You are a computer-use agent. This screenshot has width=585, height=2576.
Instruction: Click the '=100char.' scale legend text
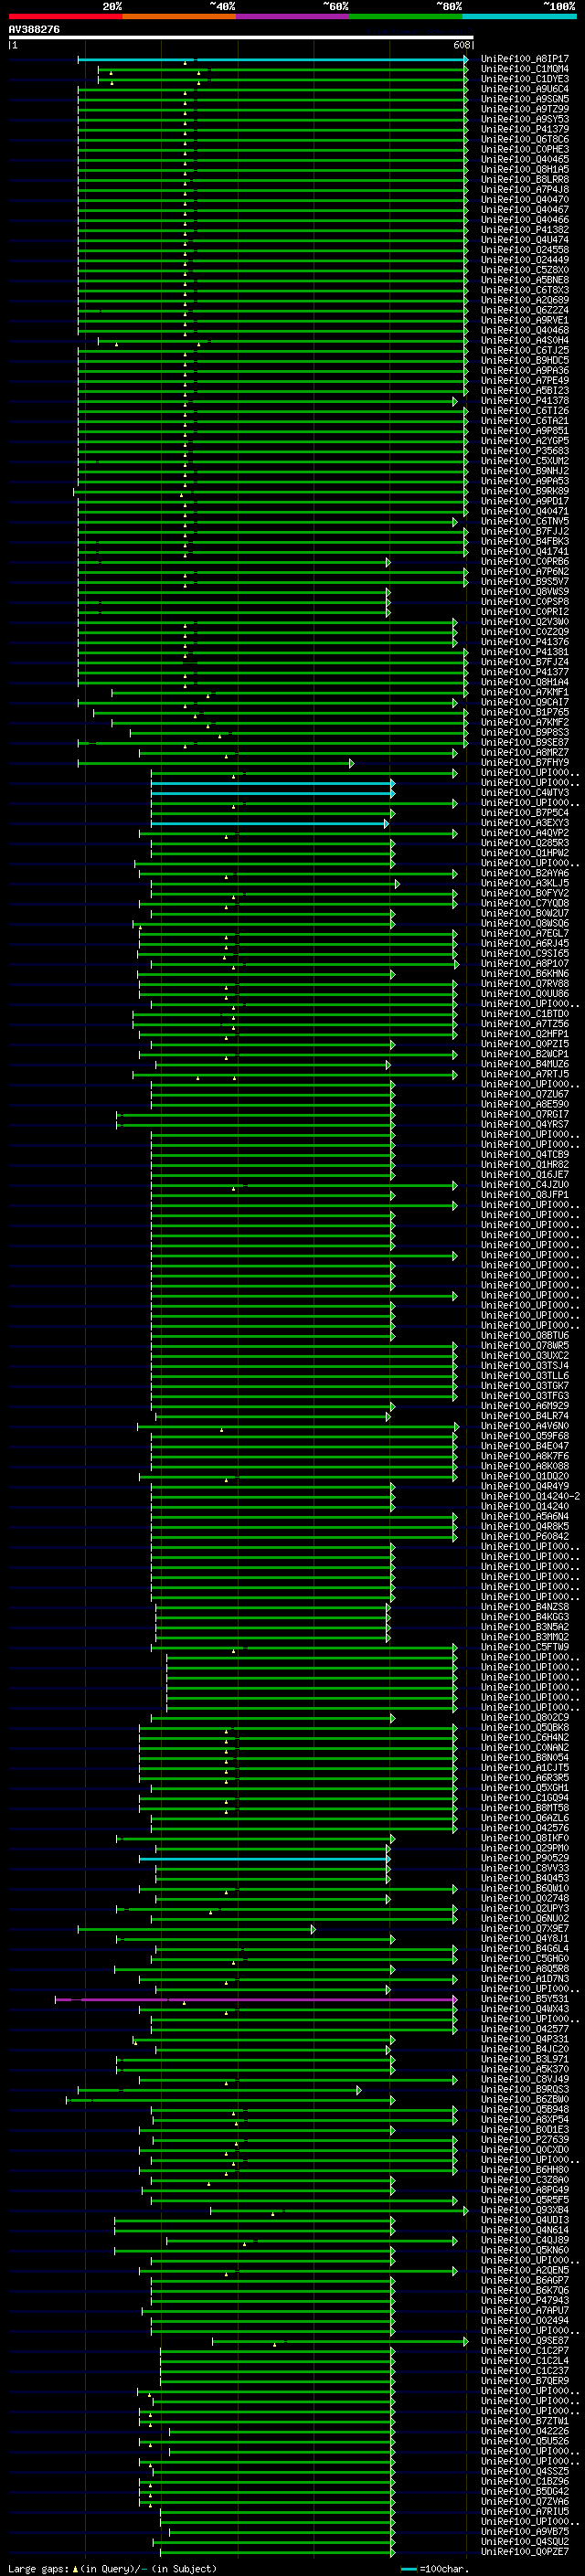[442, 2568]
